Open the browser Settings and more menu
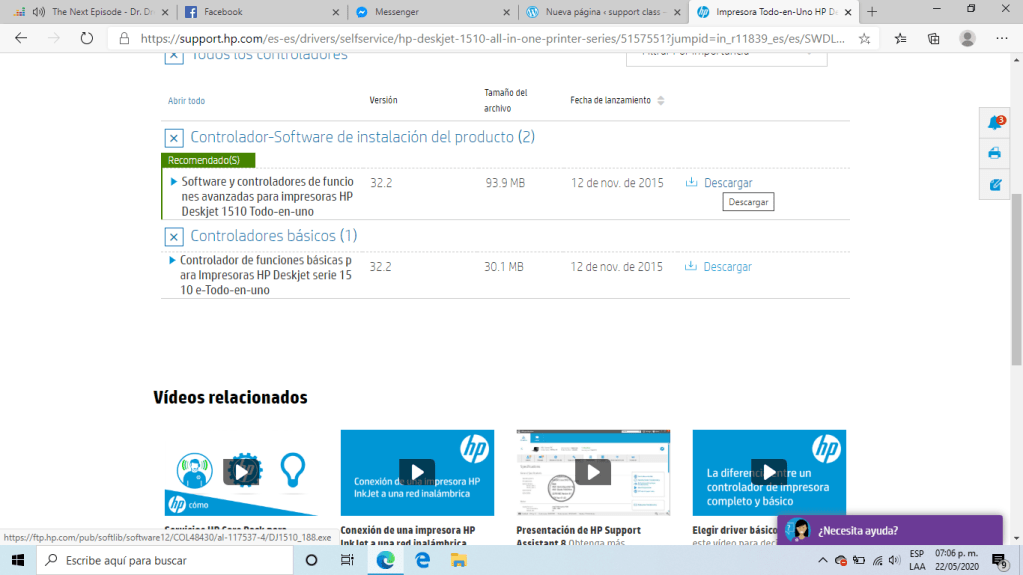Screen dimensions: 1023x575 tap(1002, 39)
